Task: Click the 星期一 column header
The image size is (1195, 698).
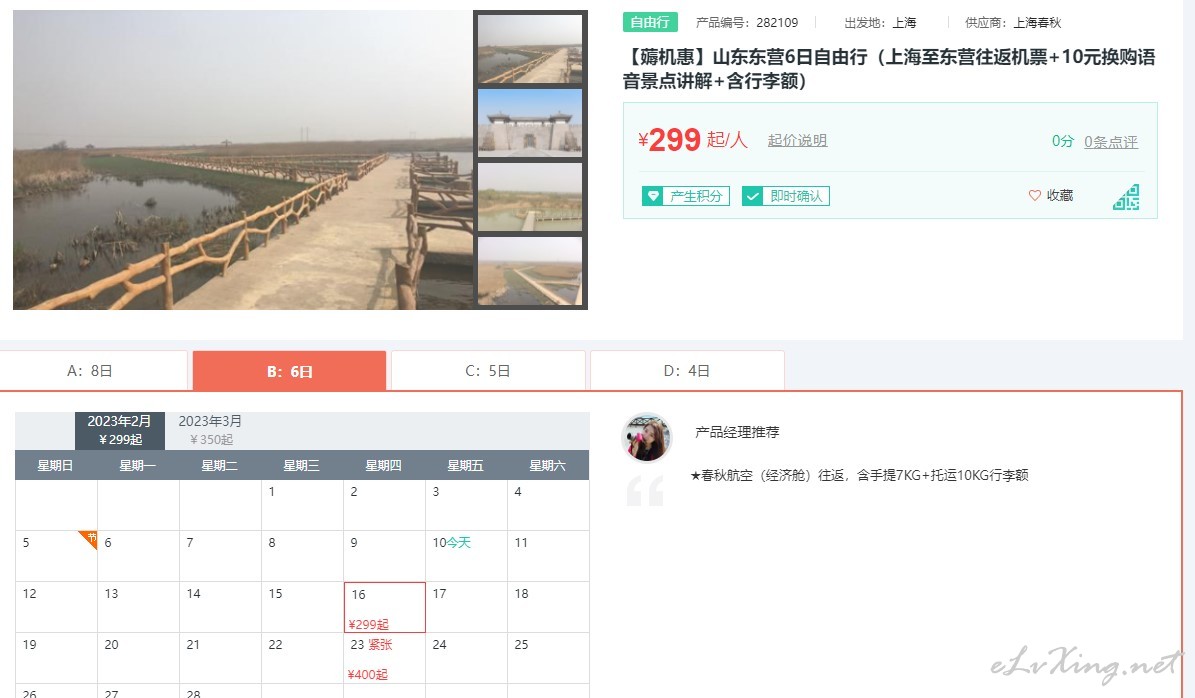Action: (x=138, y=466)
